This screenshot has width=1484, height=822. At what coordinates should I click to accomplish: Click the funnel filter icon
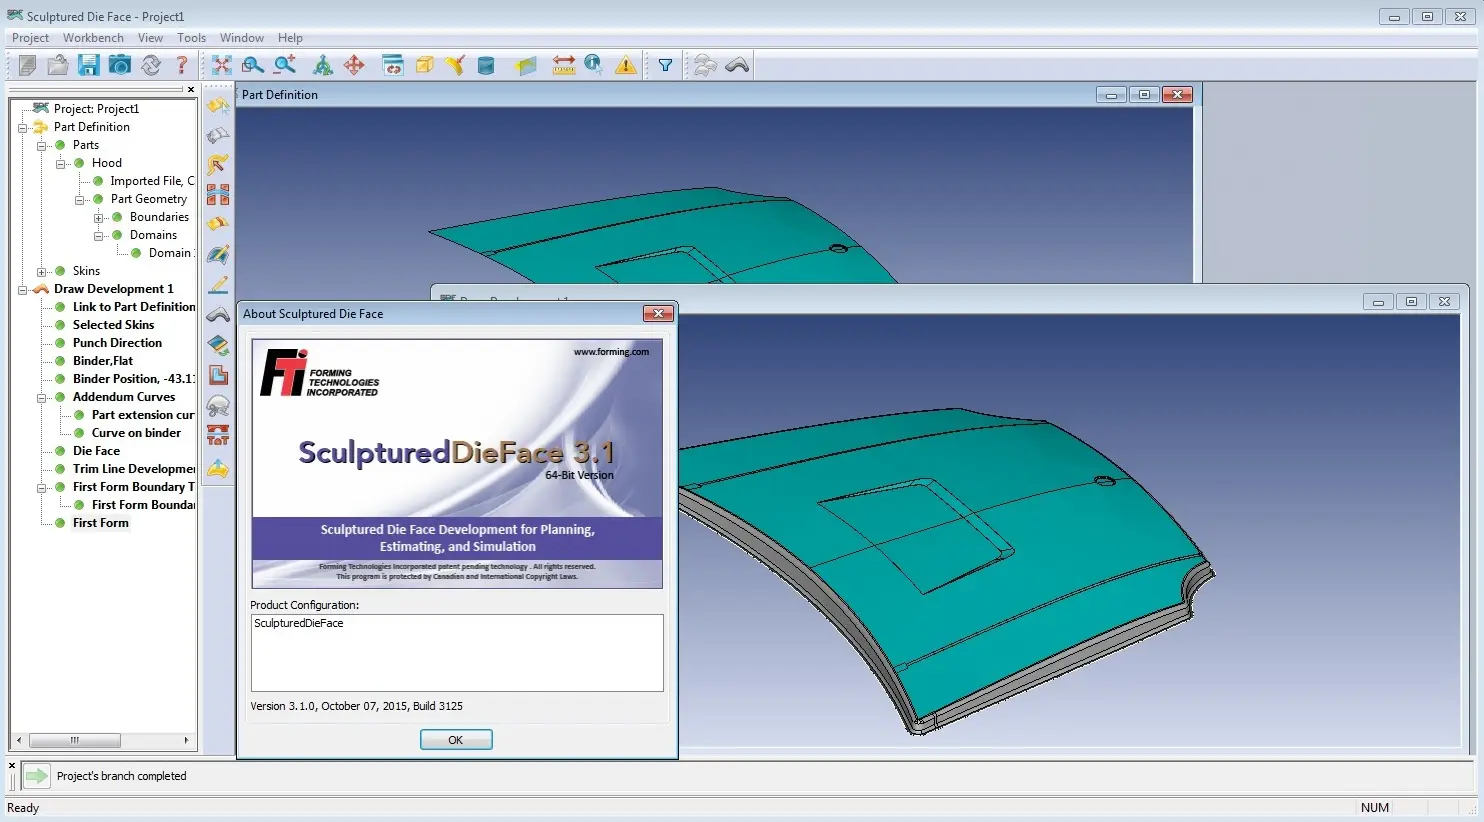pyautogui.click(x=665, y=65)
